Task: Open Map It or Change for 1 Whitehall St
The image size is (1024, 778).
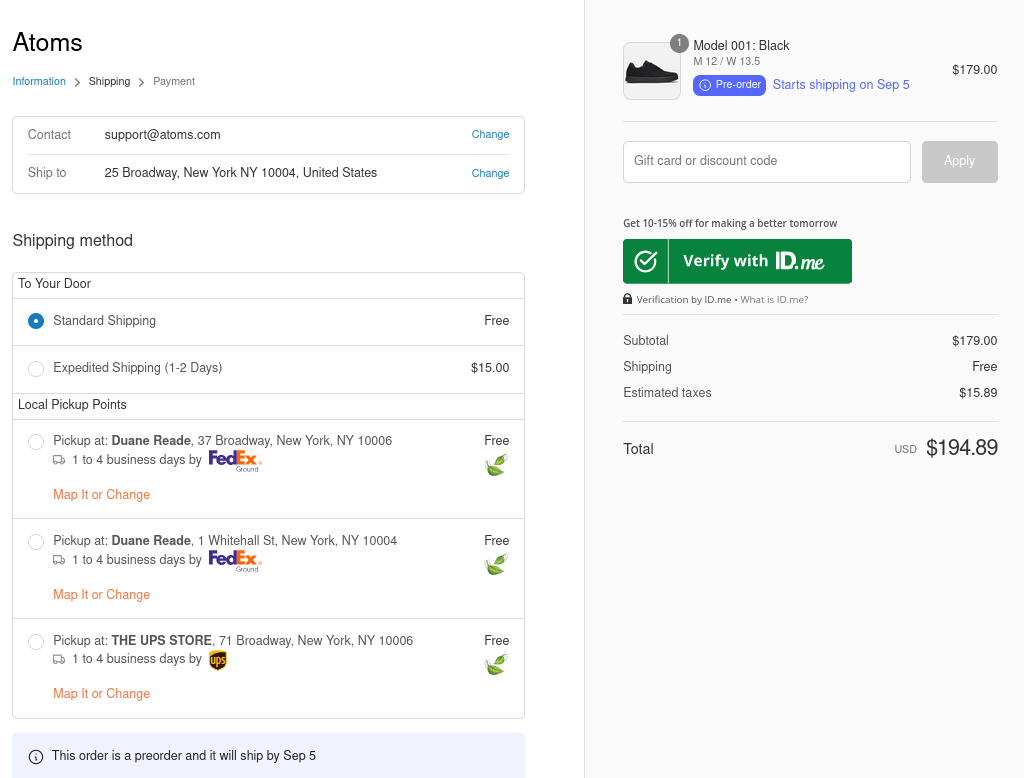Action: pos(101,594)
